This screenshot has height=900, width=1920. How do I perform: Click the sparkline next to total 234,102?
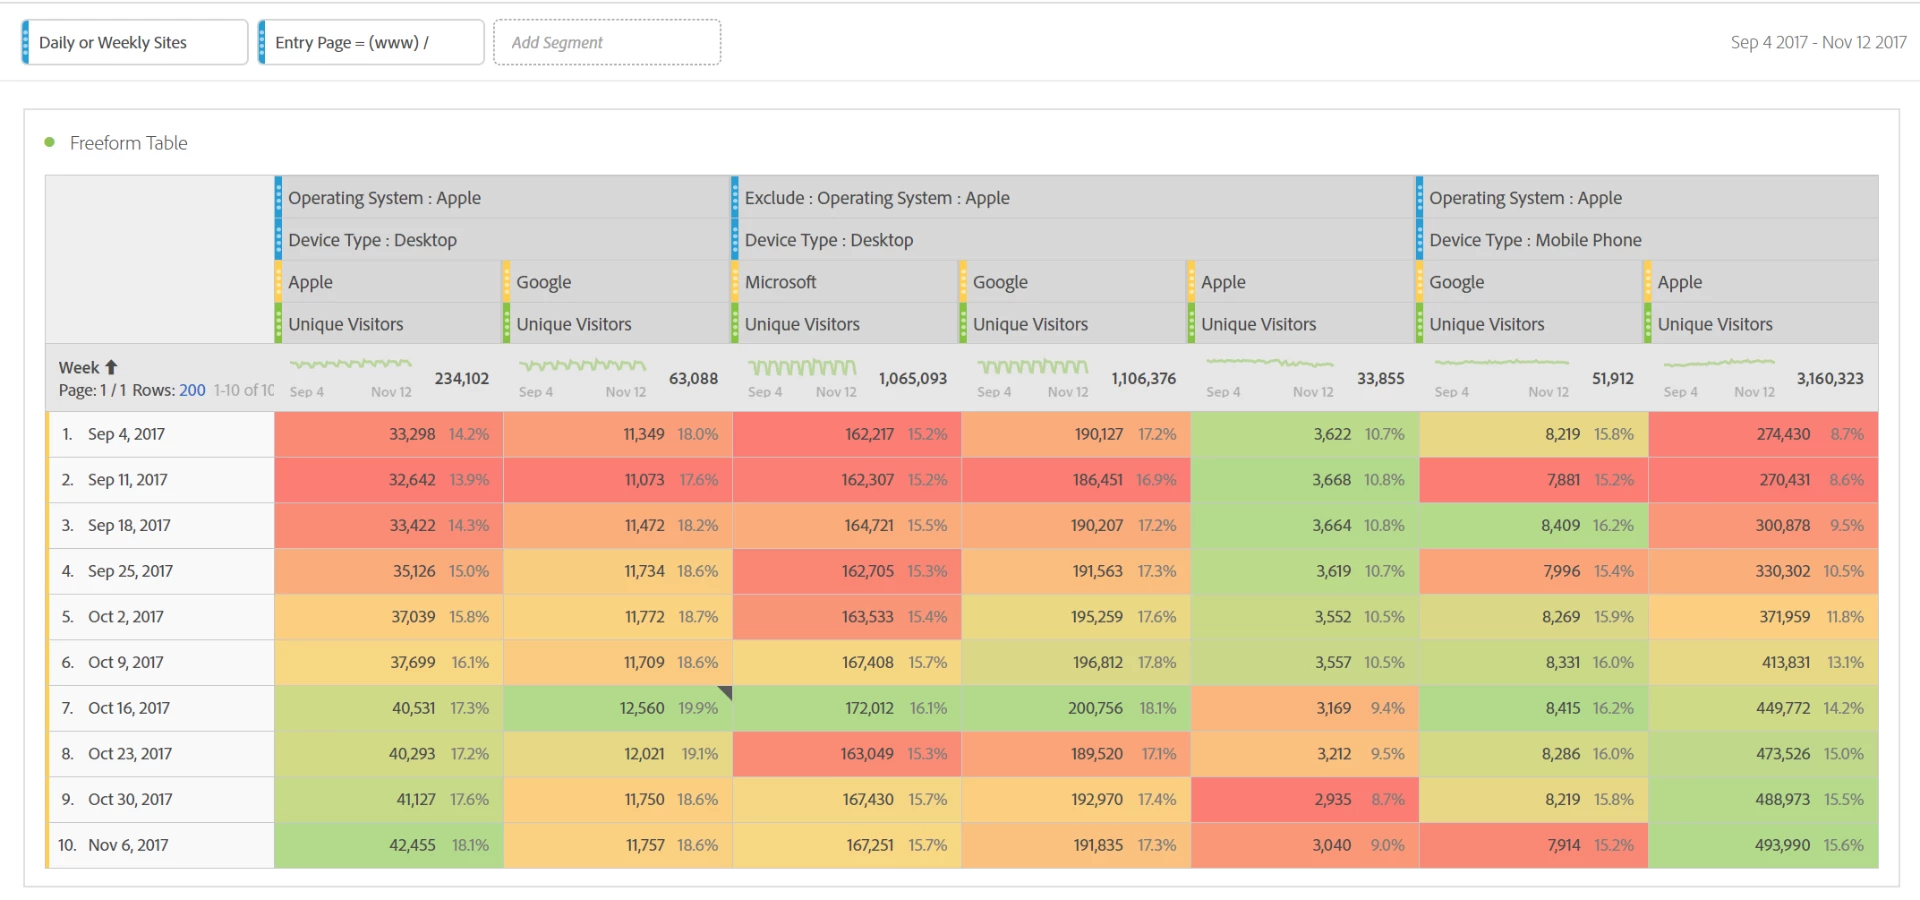click(x=350, y=364)
